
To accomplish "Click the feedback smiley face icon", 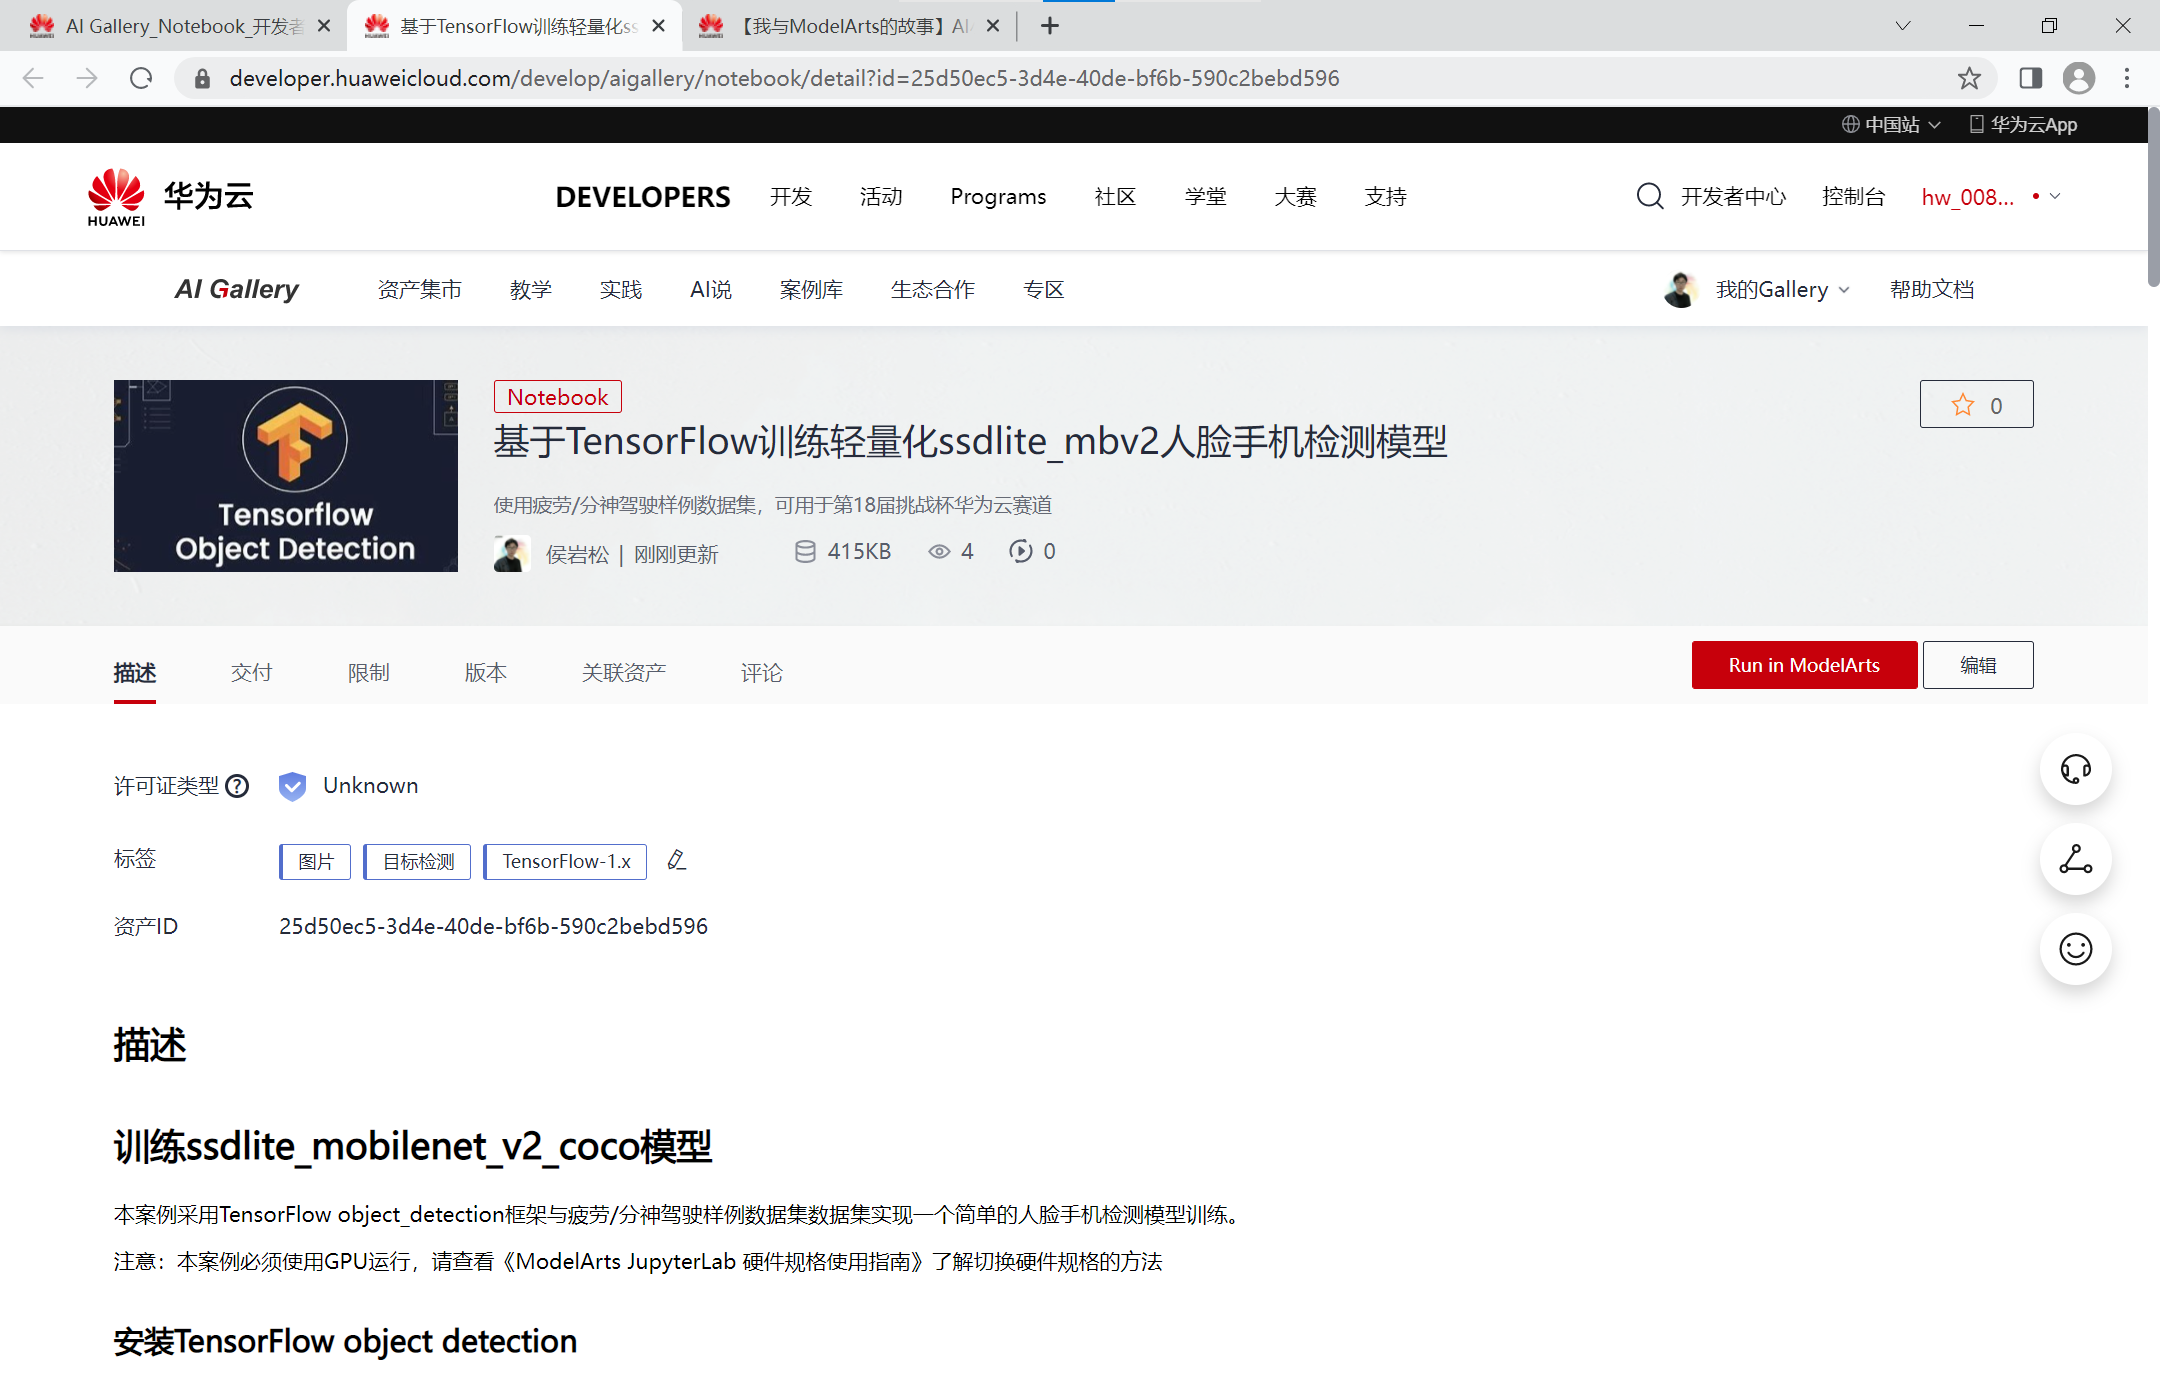I will click(2075, 948).
